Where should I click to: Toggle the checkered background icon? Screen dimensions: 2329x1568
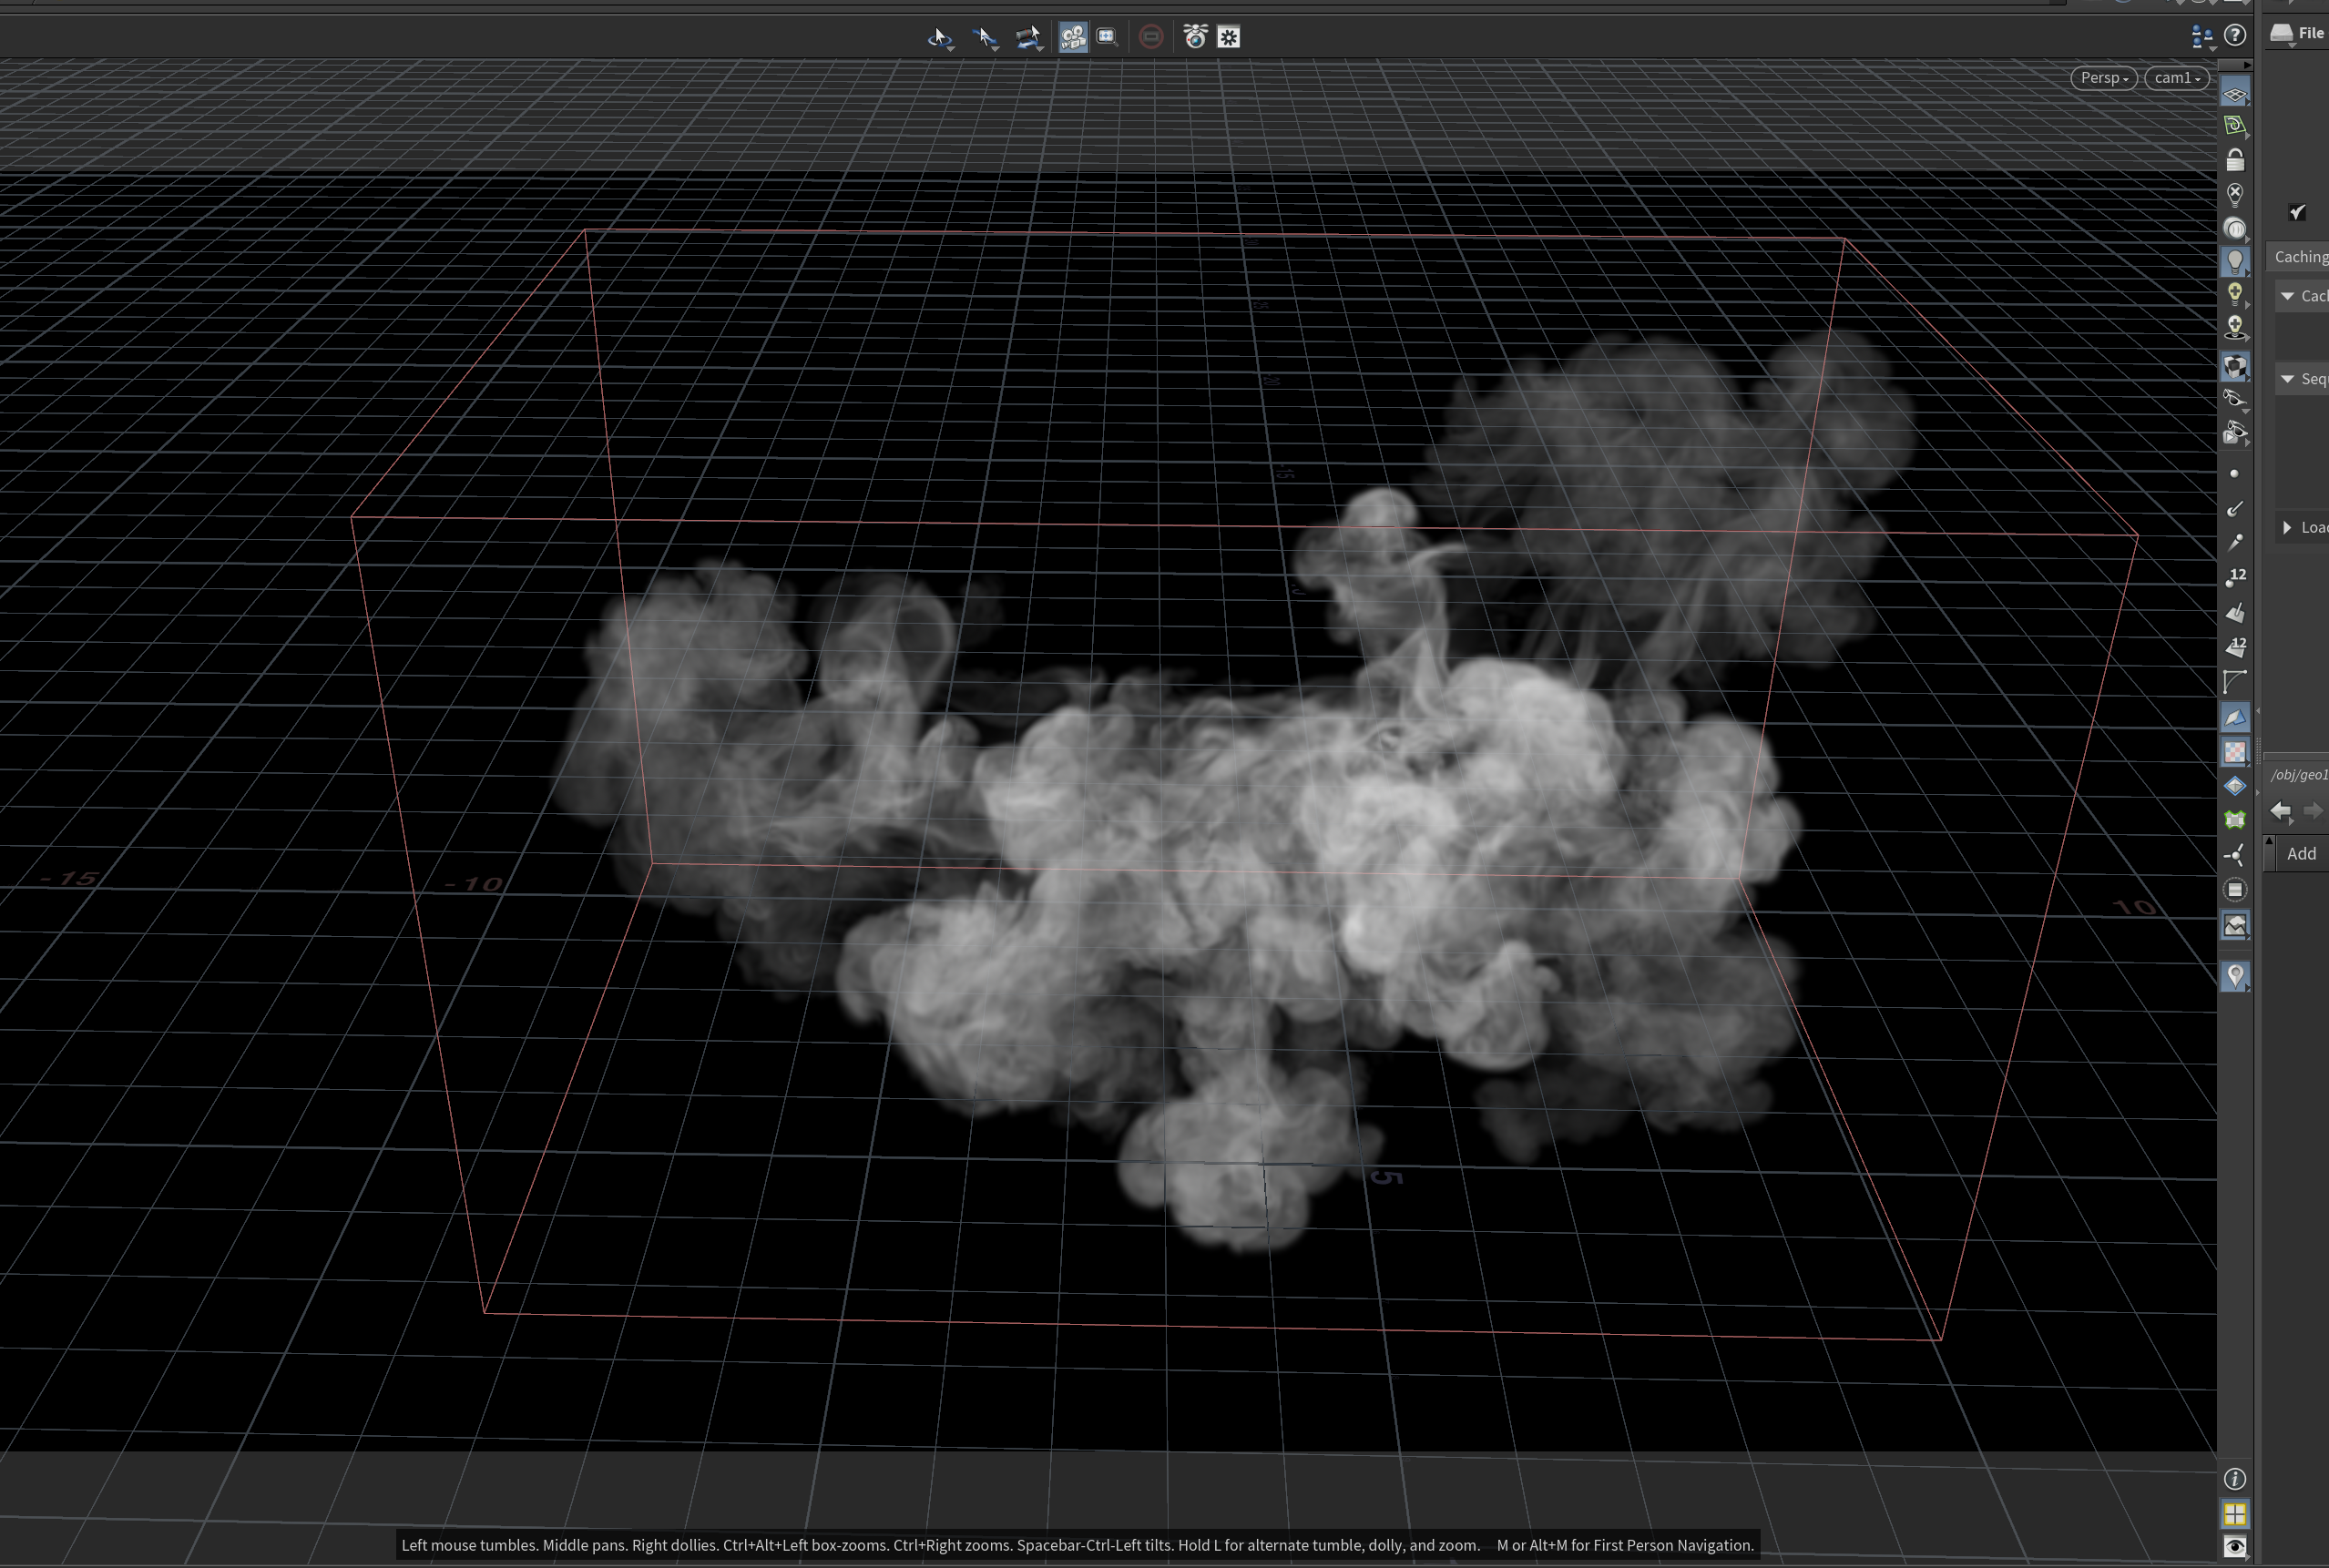tap(2235, 752)
